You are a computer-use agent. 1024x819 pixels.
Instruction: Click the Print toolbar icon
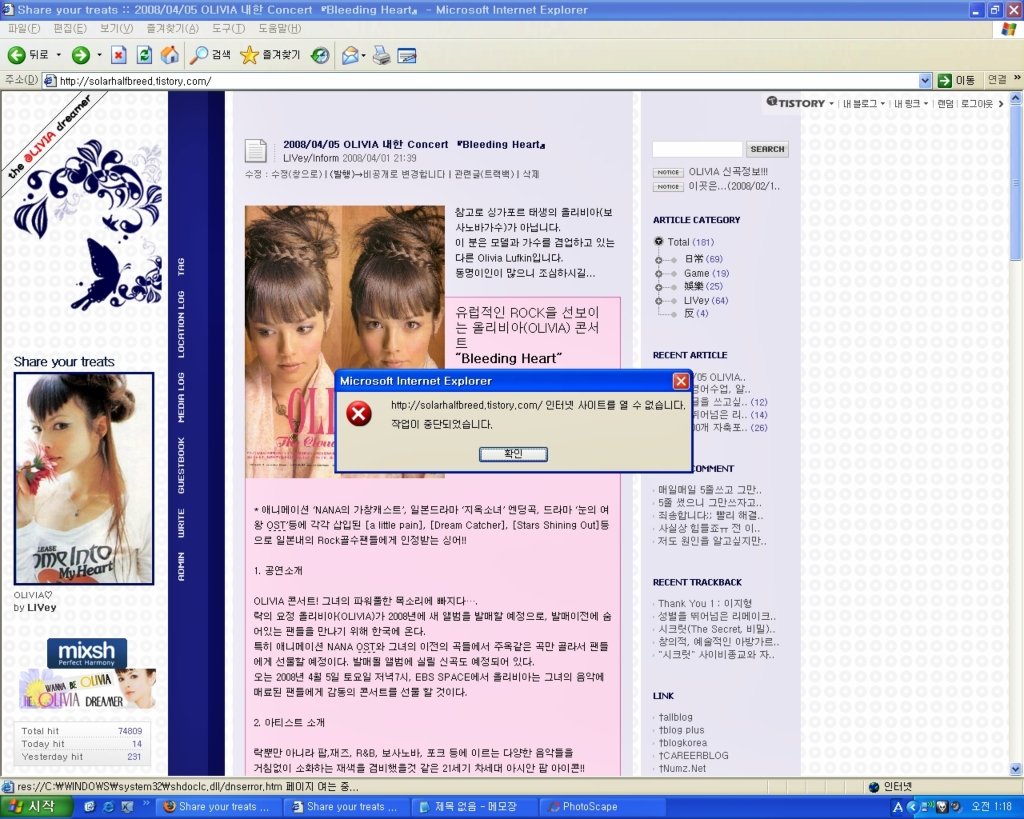pos(381,56)
